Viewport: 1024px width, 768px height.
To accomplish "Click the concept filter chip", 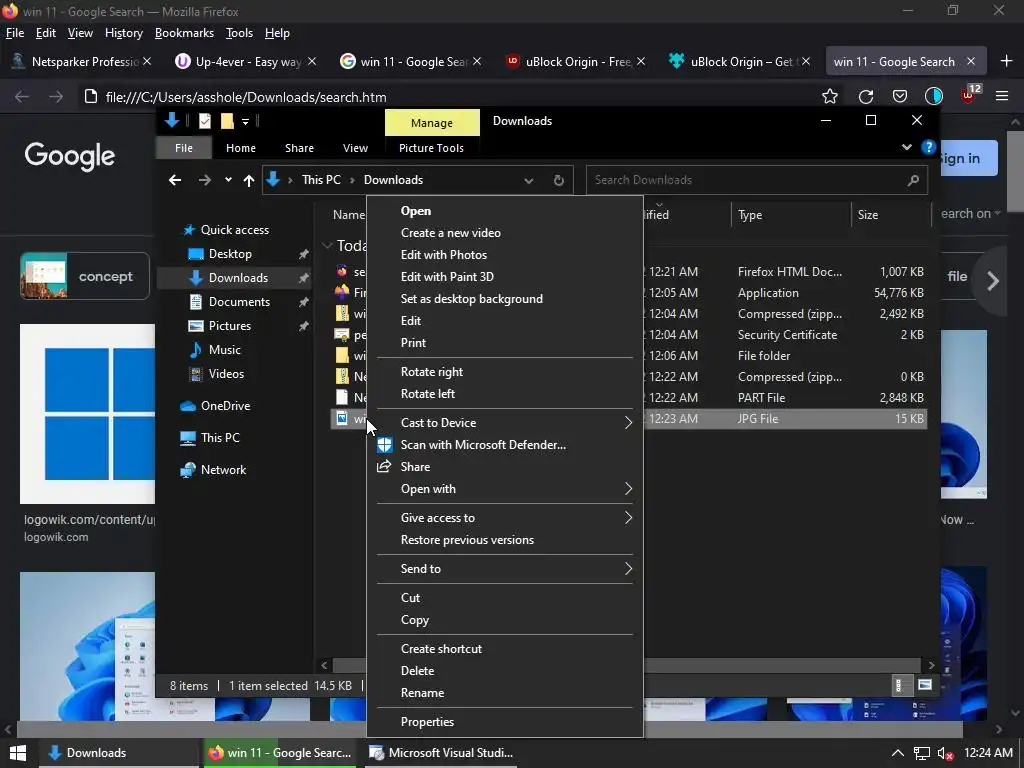I will [x=85, y=276].
